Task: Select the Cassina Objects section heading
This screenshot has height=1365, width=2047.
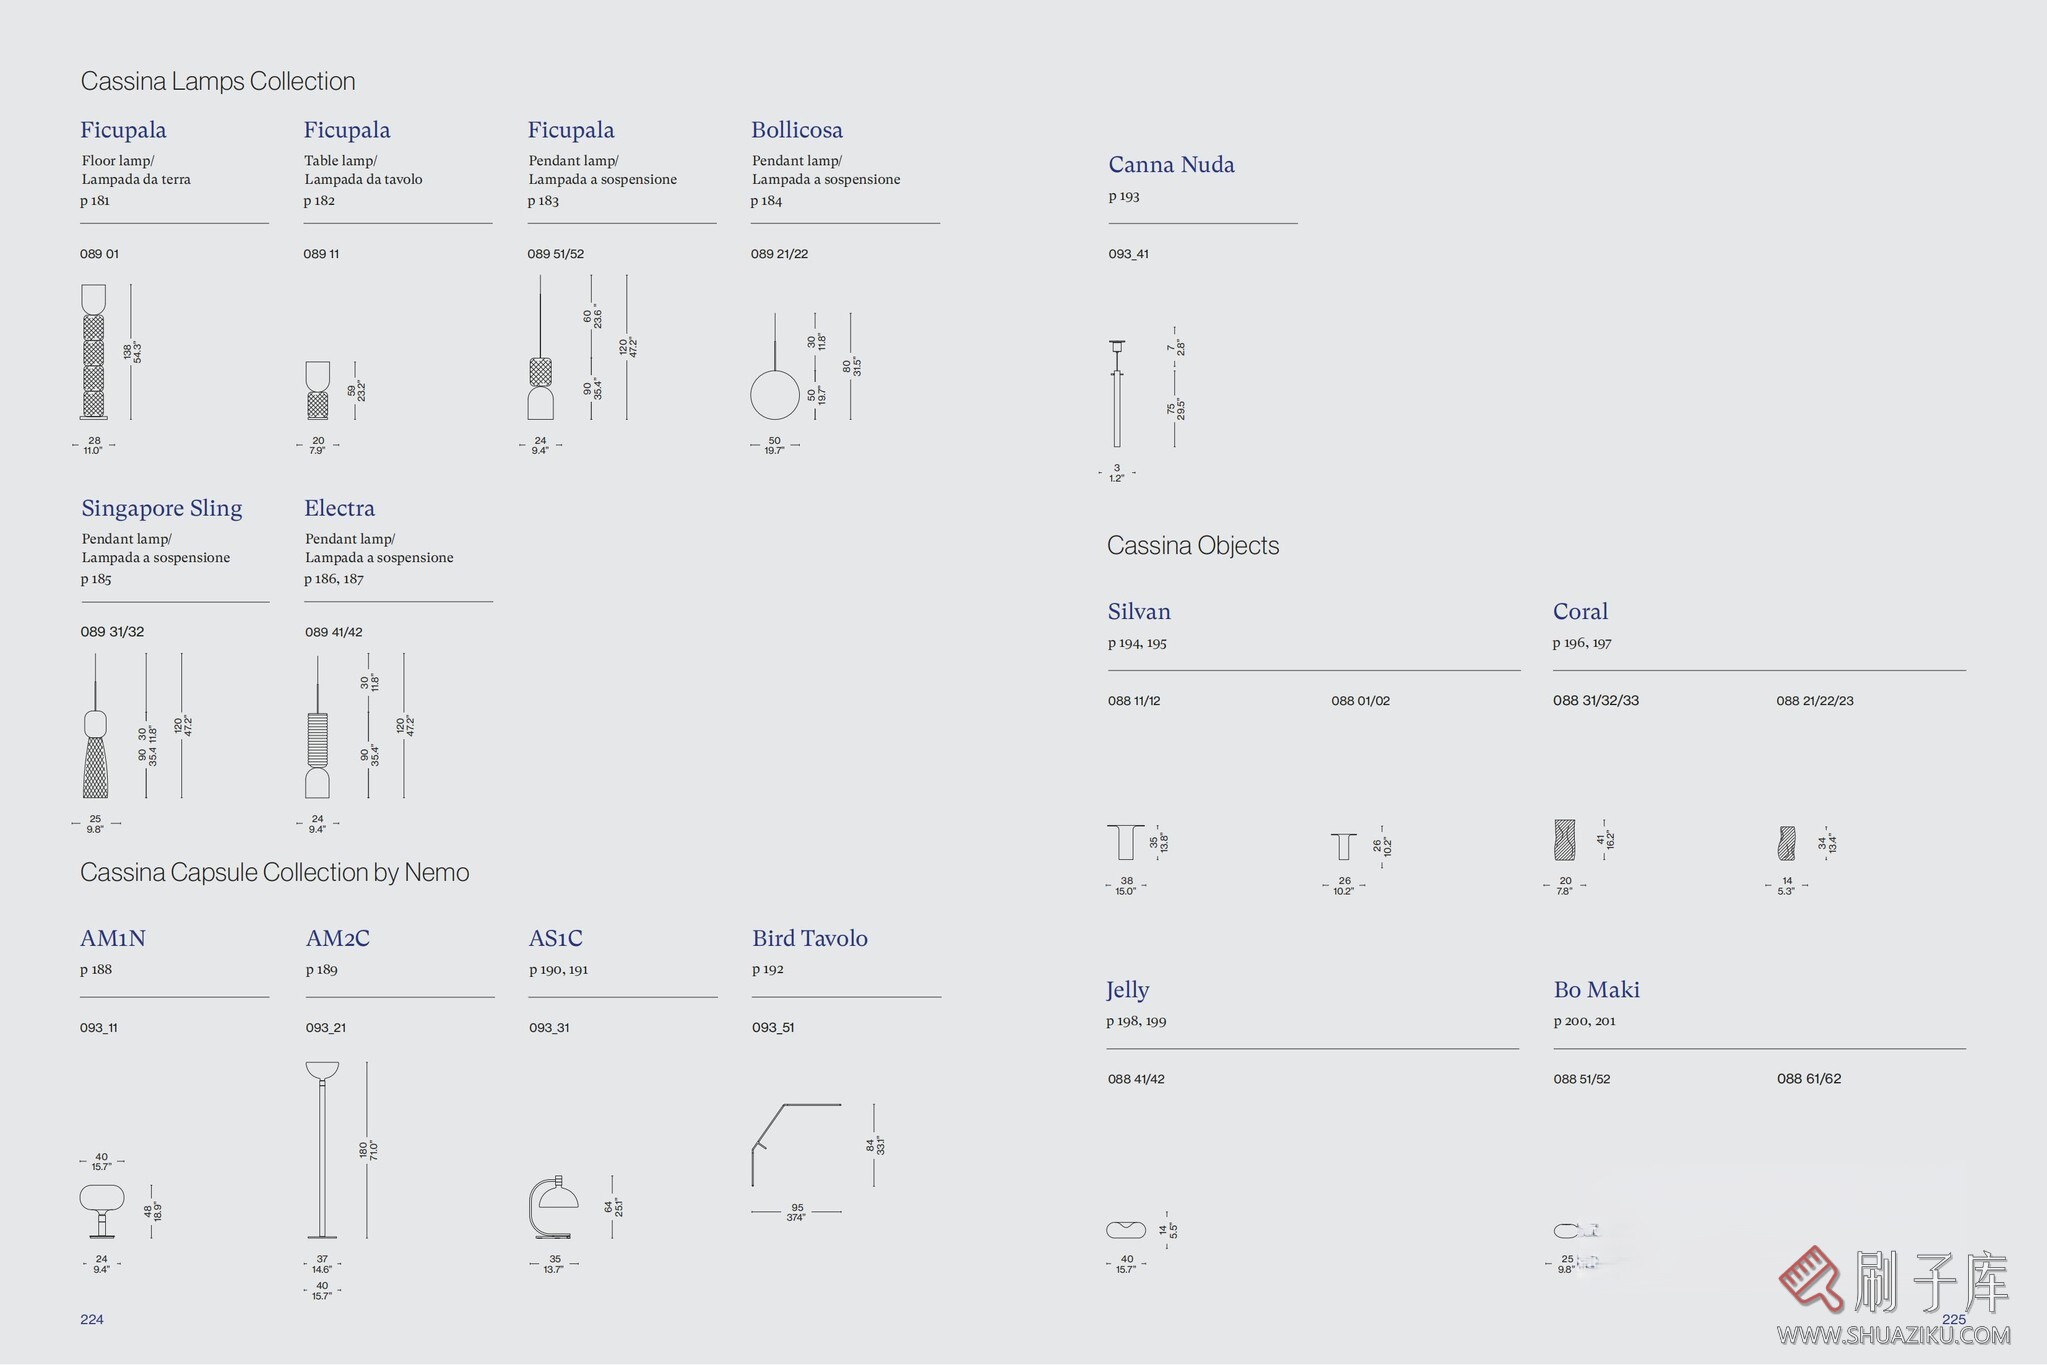Action: 1193,545
